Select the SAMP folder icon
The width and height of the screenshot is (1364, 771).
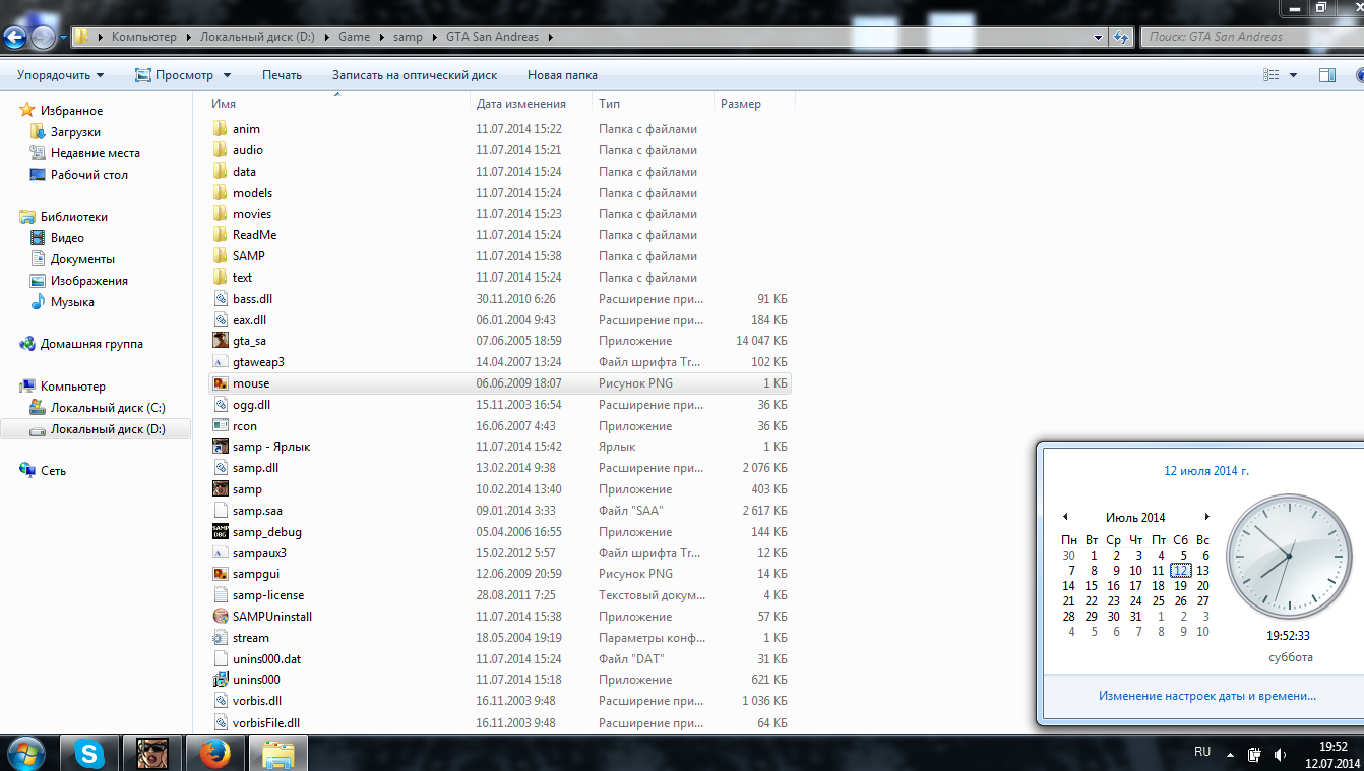[x=221, y=256]
